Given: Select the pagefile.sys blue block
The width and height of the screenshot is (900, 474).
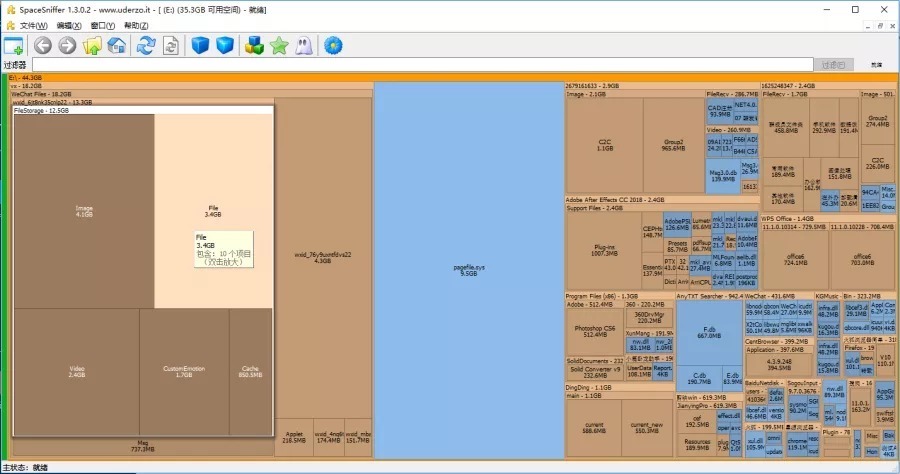Looking at the screenshot, I should [468, 270].
